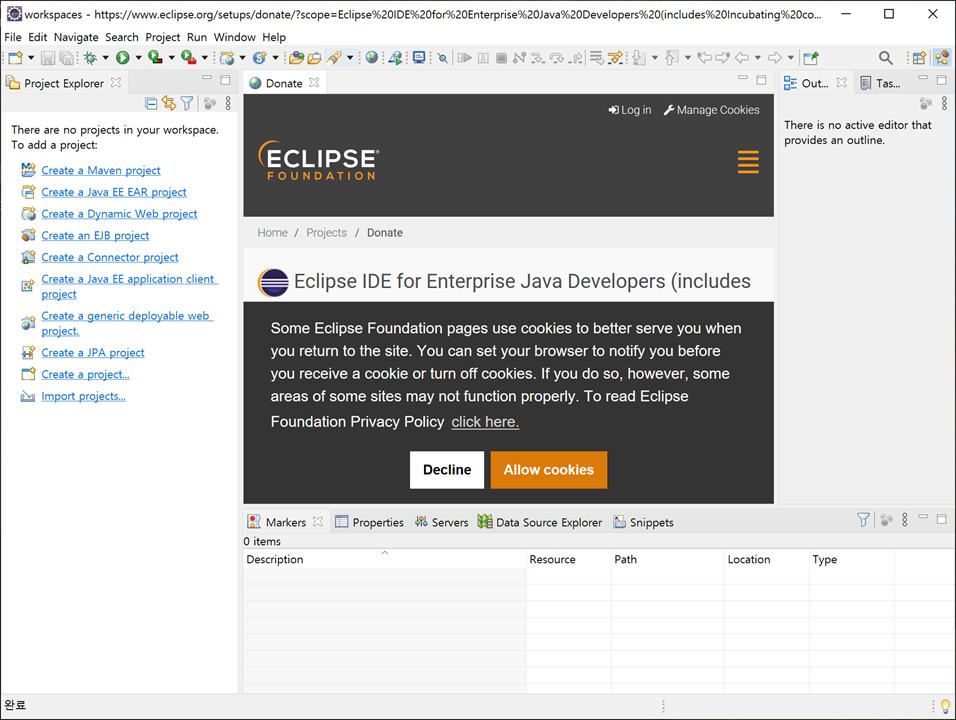Click the Back navigation arrow icon
The image size is (956, 720).
[741, 58]
